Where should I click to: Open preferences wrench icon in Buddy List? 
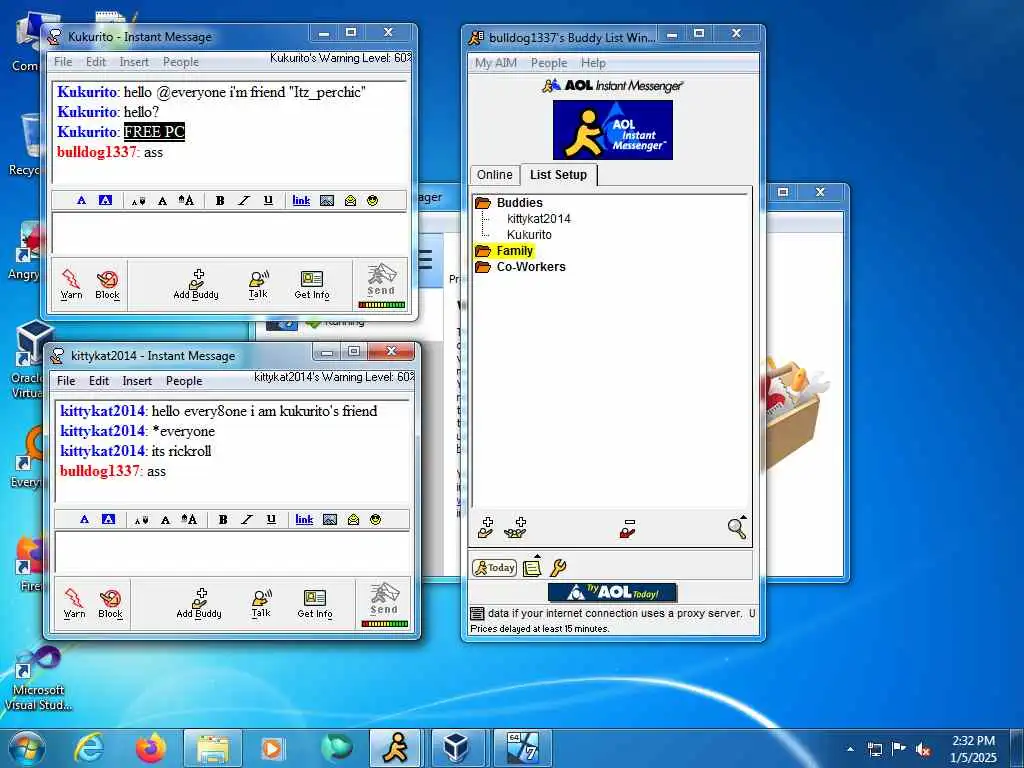(558, 568)
